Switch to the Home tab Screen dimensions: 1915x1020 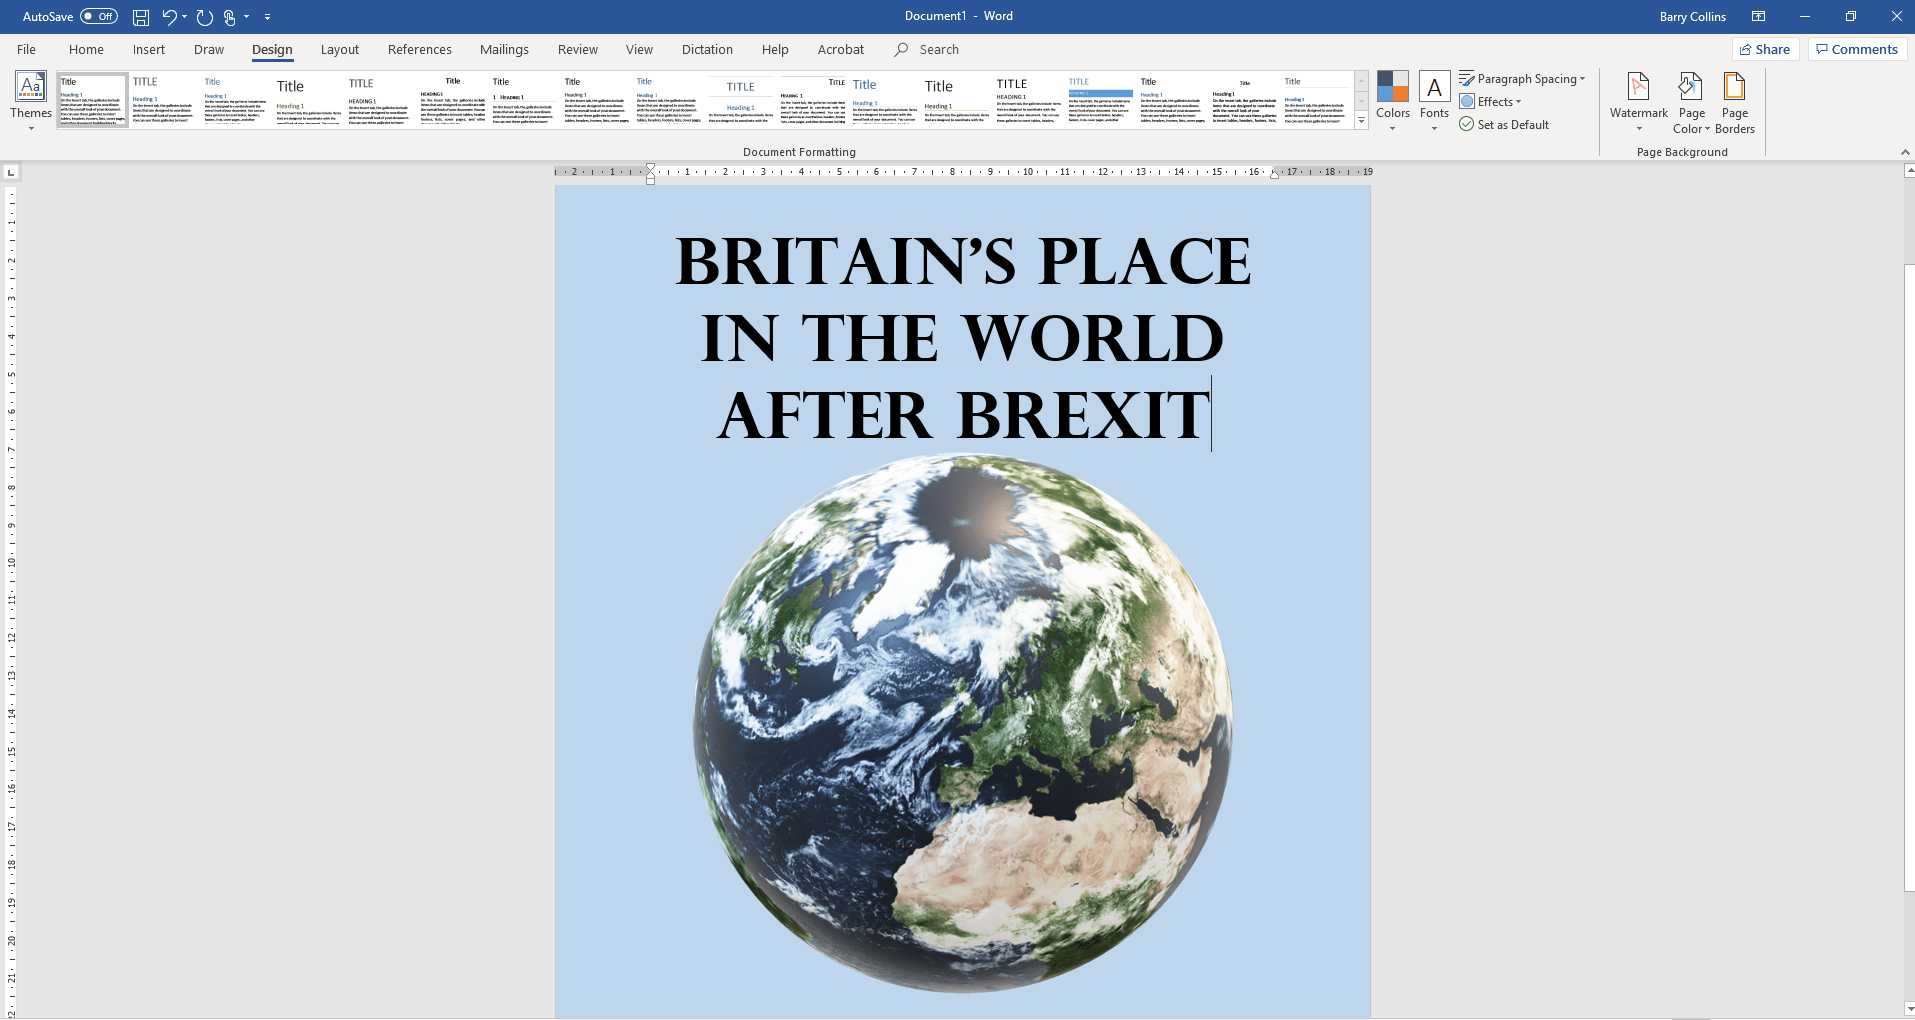pyautogui.click(x=86, y=49)
